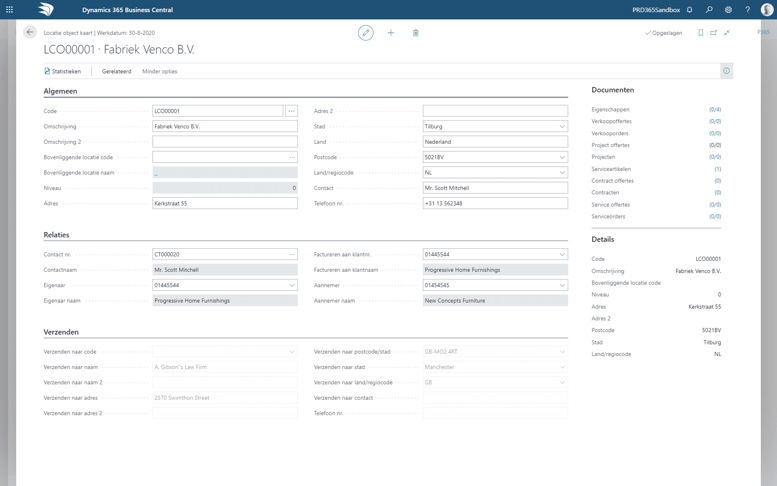Screen dimensions: 777x486
Task: Expand the Eigenaar dropdown
Action: pos(292,285)
